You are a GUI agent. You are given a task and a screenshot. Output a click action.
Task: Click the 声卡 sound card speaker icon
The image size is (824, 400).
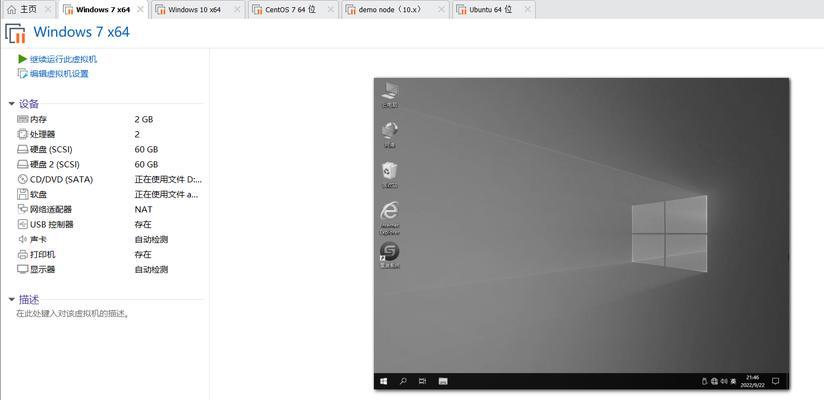(23, 239)
